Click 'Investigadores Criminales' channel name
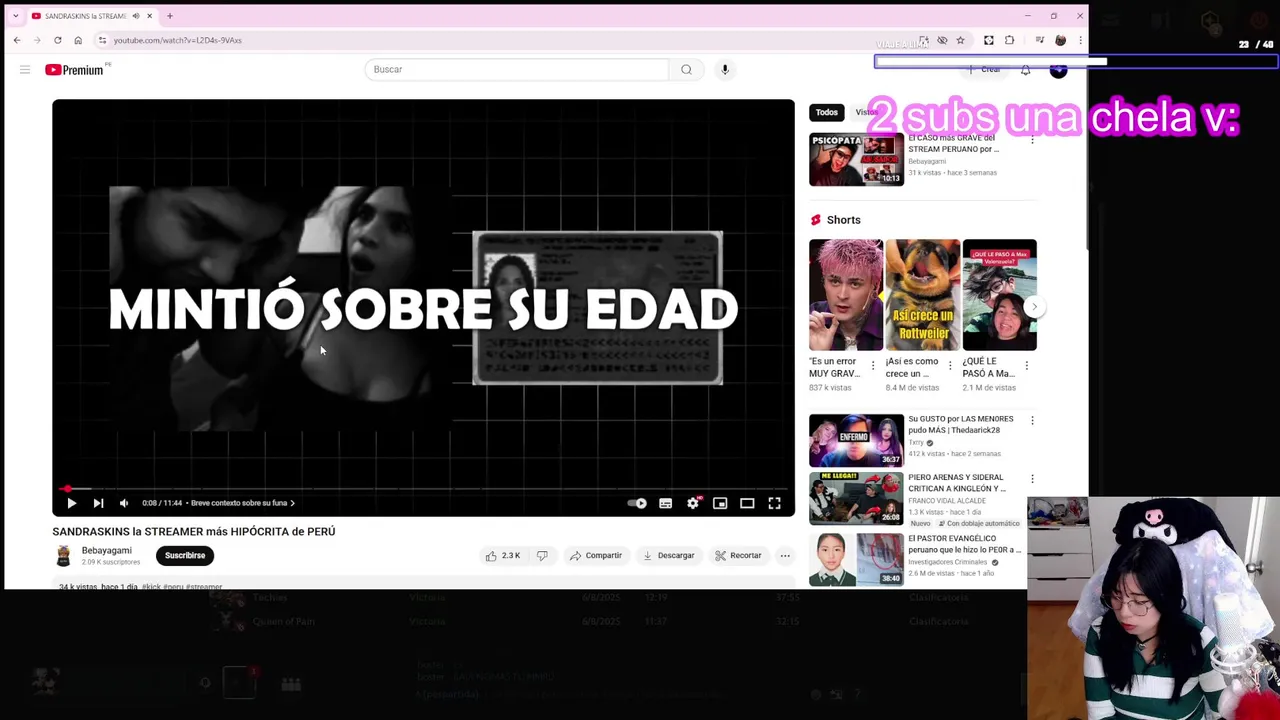Screen dimensions: 1280x720 (x=947, y=562)
